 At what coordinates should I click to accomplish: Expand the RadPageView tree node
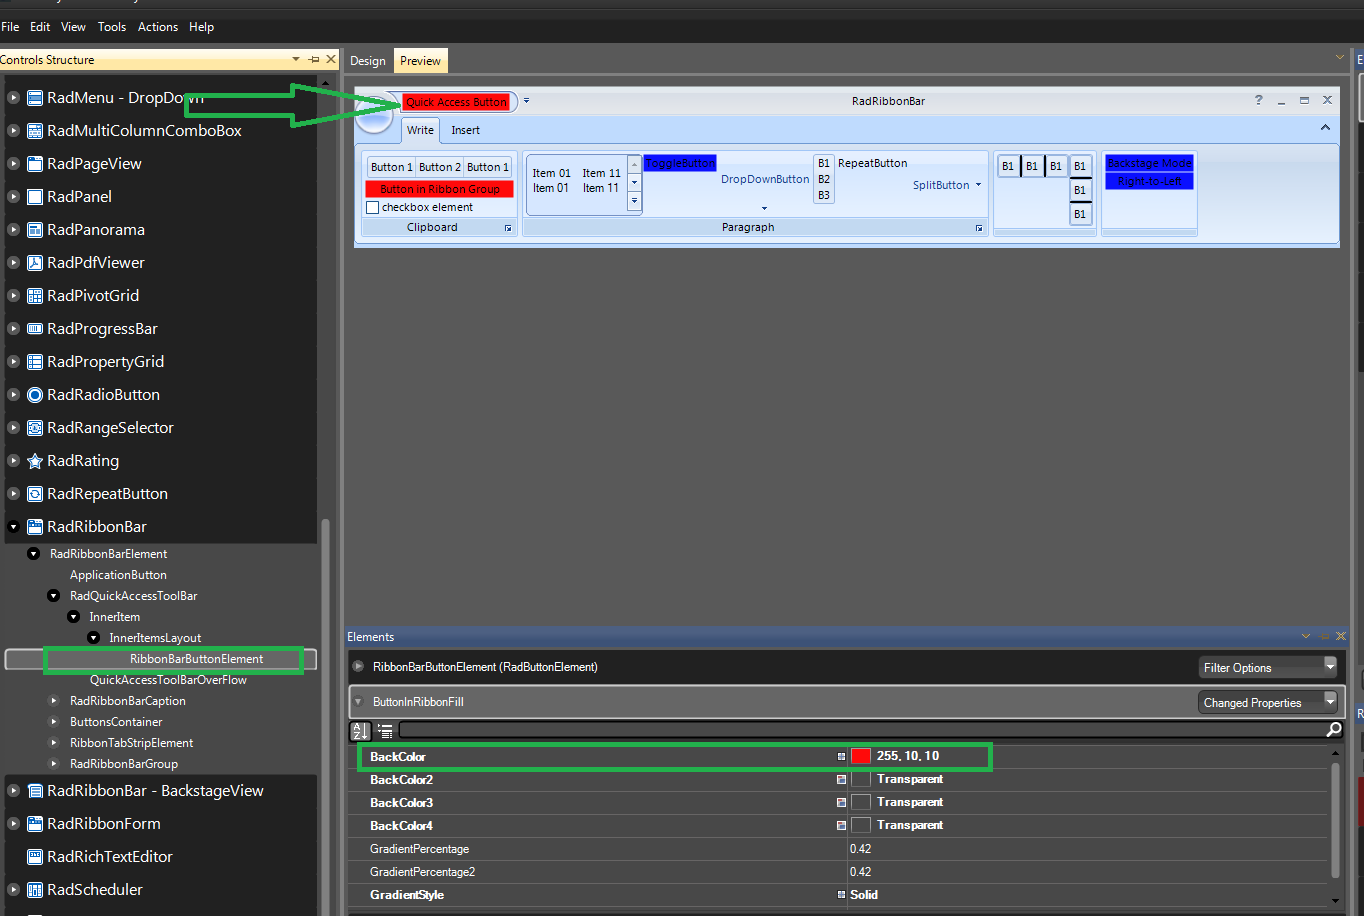coord(13,164)
